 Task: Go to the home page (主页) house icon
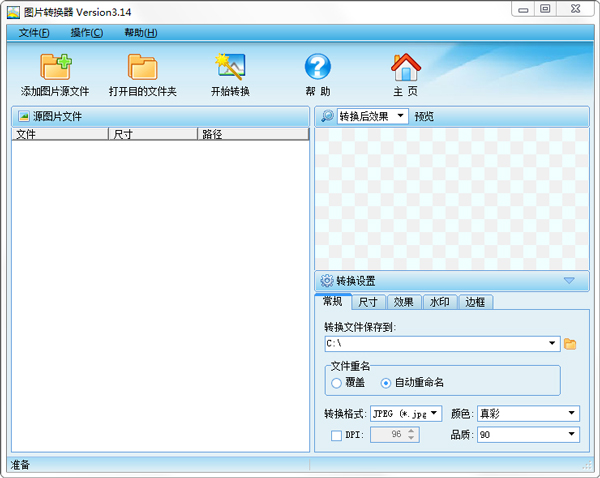(x=405, y=67)
